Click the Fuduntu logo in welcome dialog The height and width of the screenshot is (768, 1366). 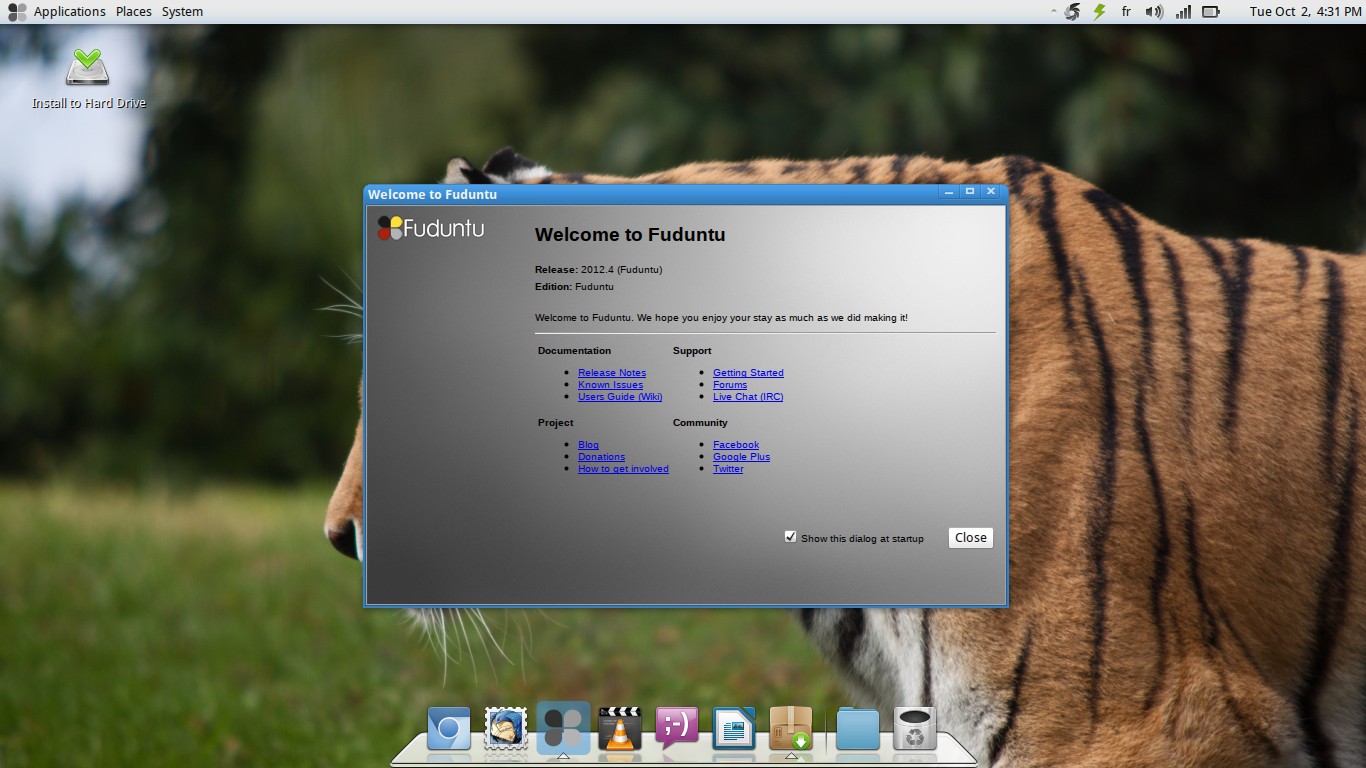click(431, 228)
